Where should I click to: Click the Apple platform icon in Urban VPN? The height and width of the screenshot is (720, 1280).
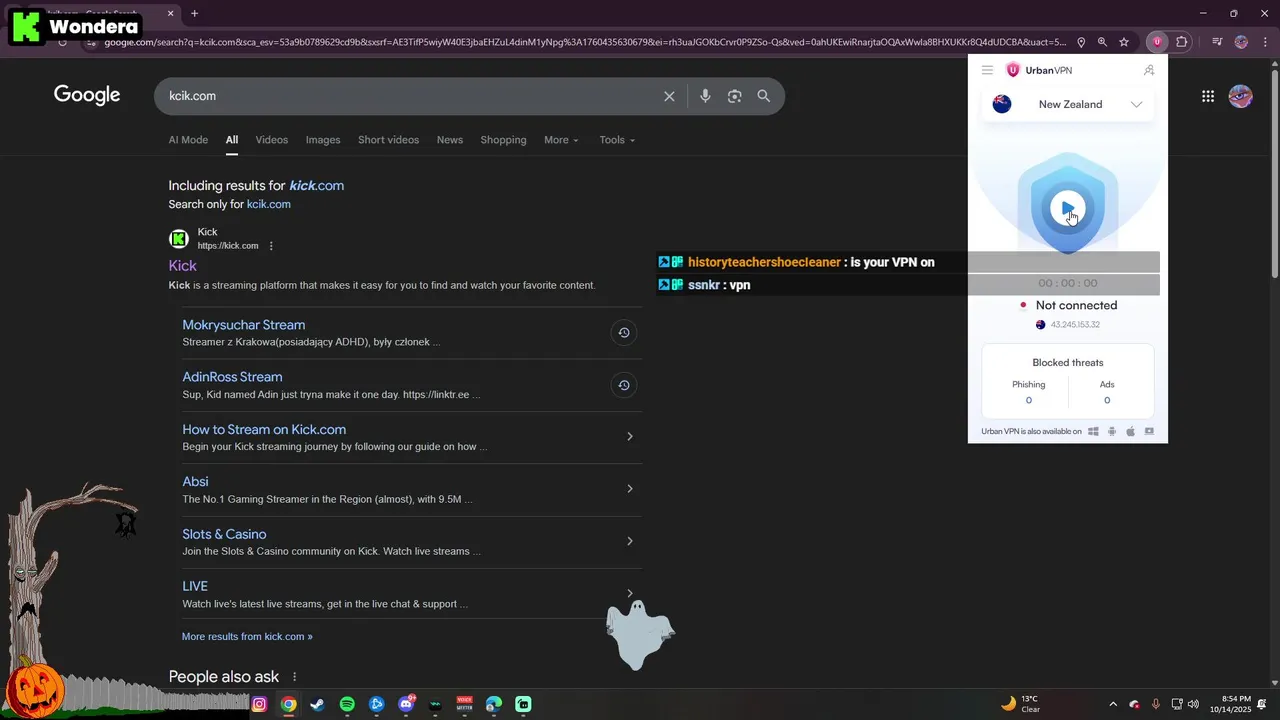point(1131,432)
